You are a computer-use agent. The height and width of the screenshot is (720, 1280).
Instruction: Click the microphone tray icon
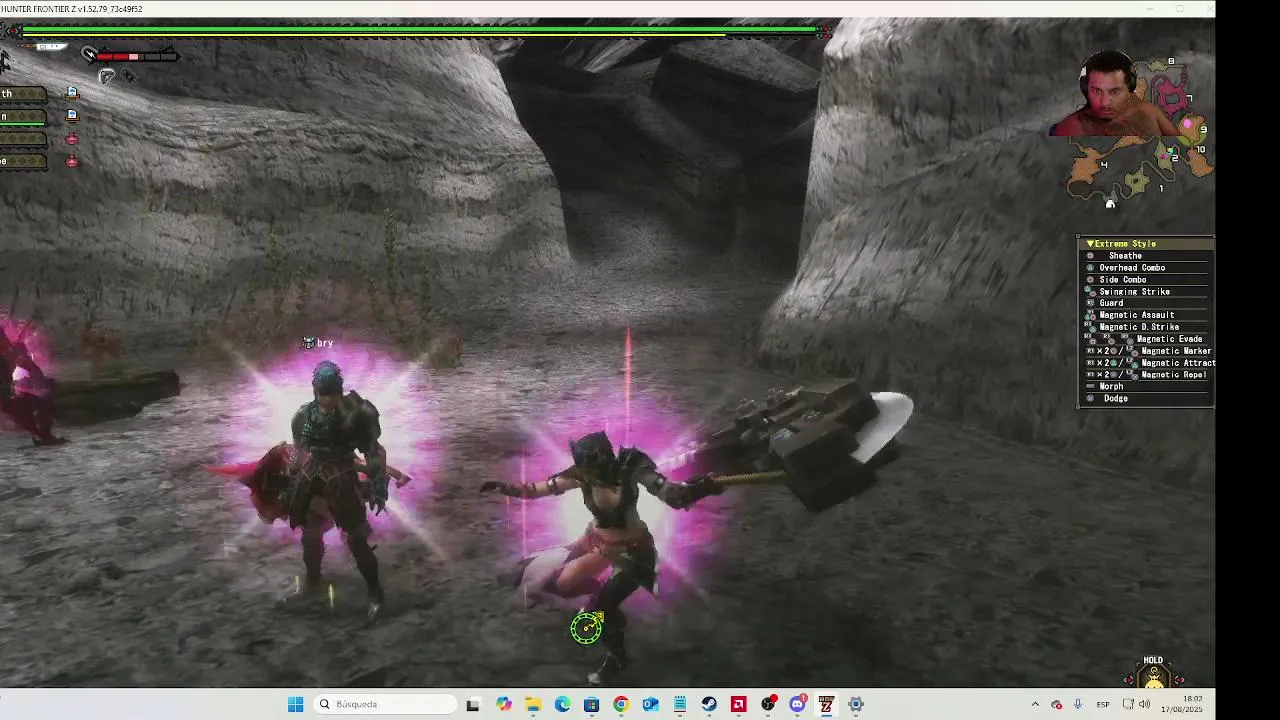click(x=1078, y=704)
